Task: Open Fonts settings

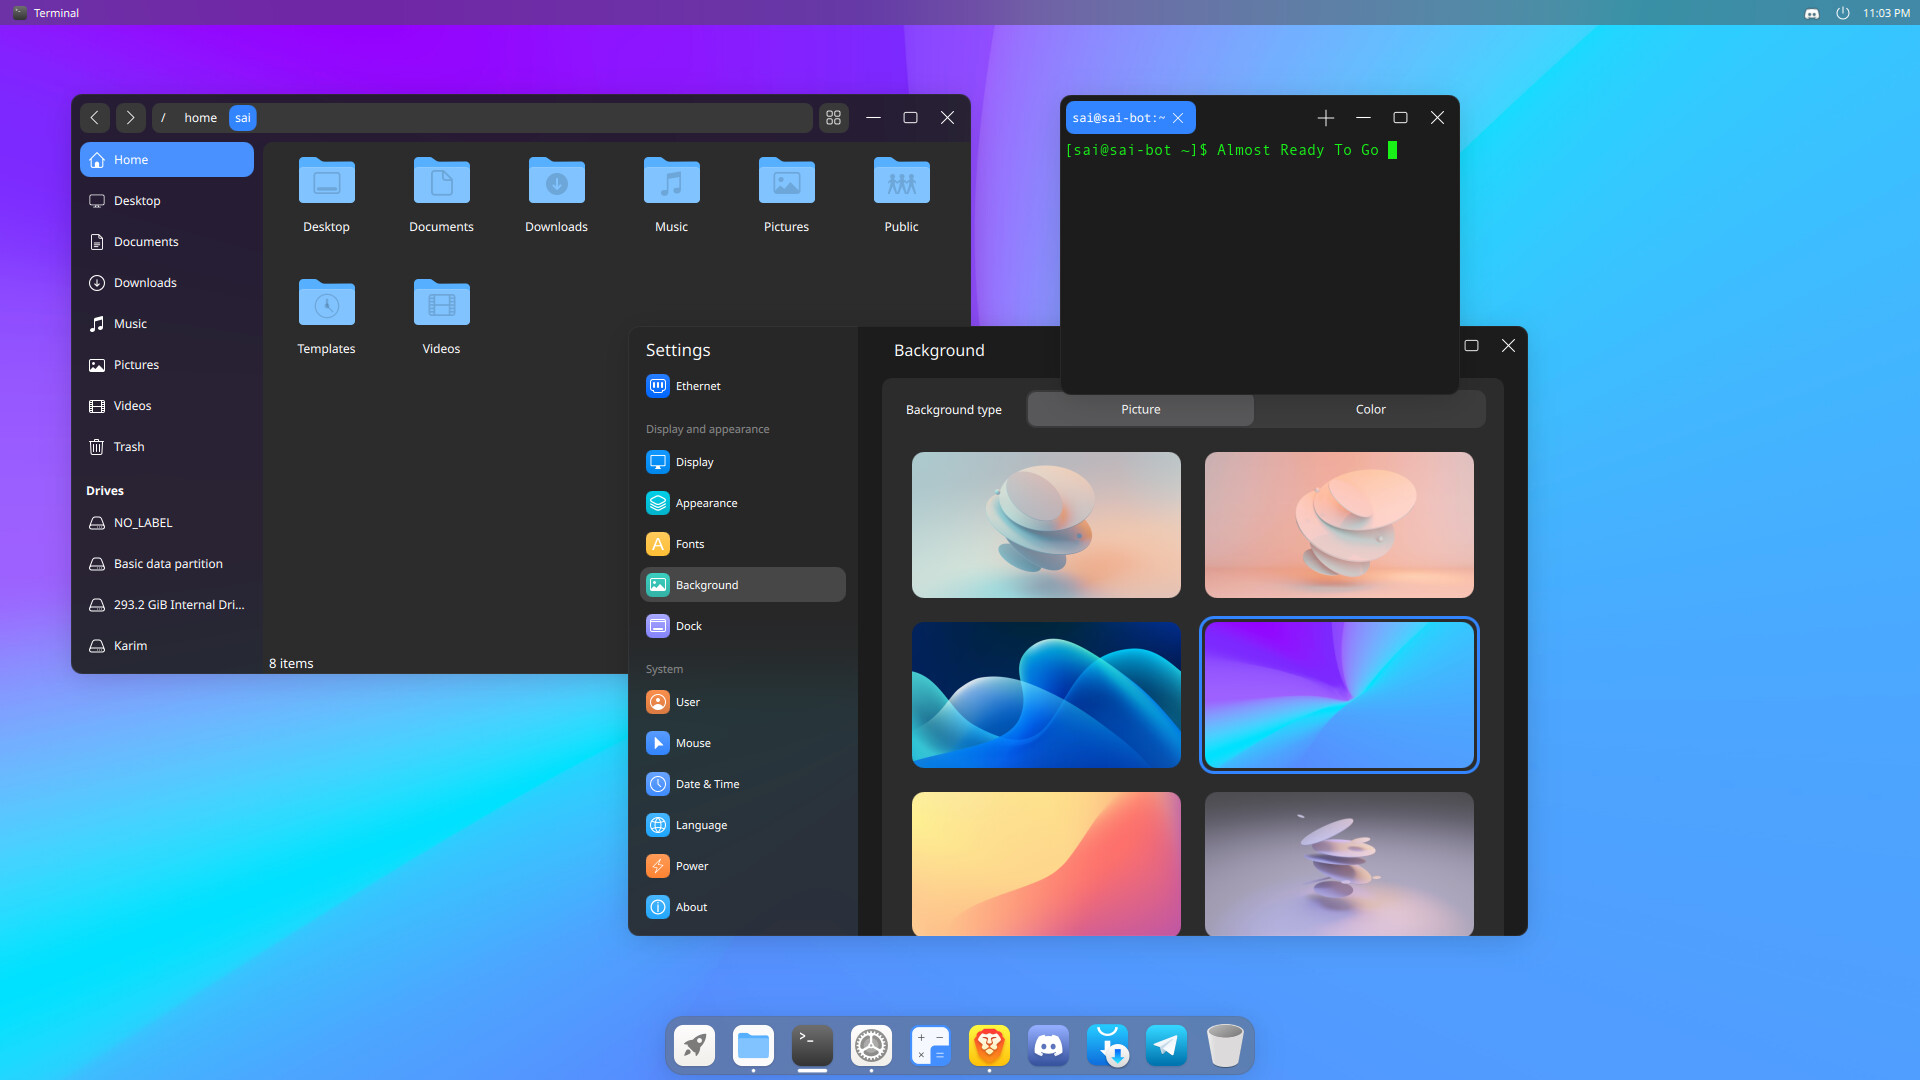Action: (743, 544)
